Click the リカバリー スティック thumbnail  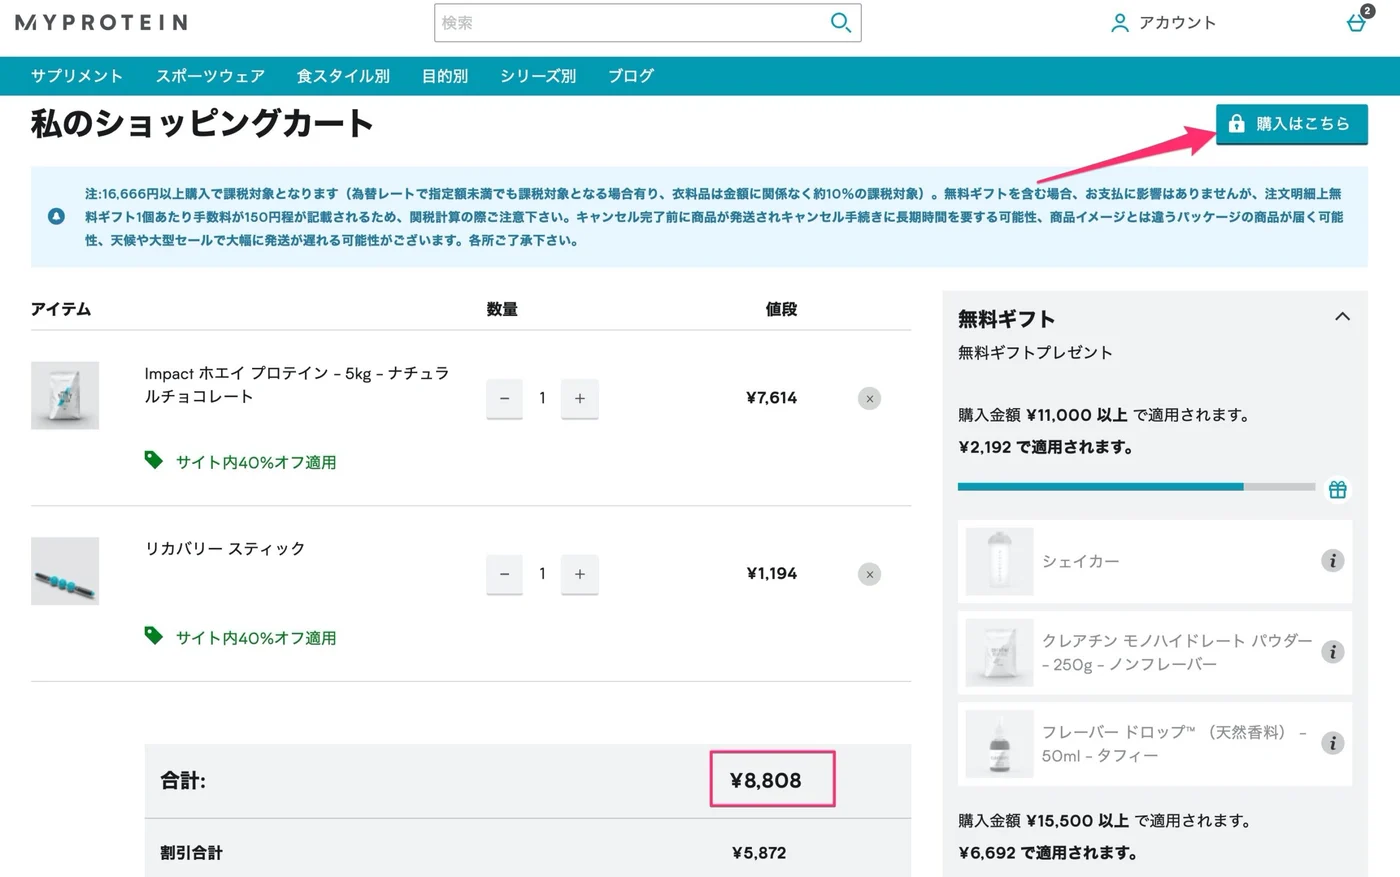65,571
